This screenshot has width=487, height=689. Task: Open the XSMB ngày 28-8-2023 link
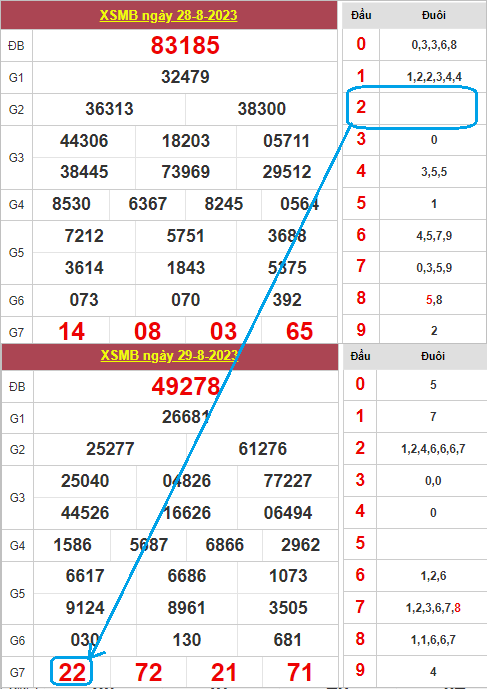point(168,15)
